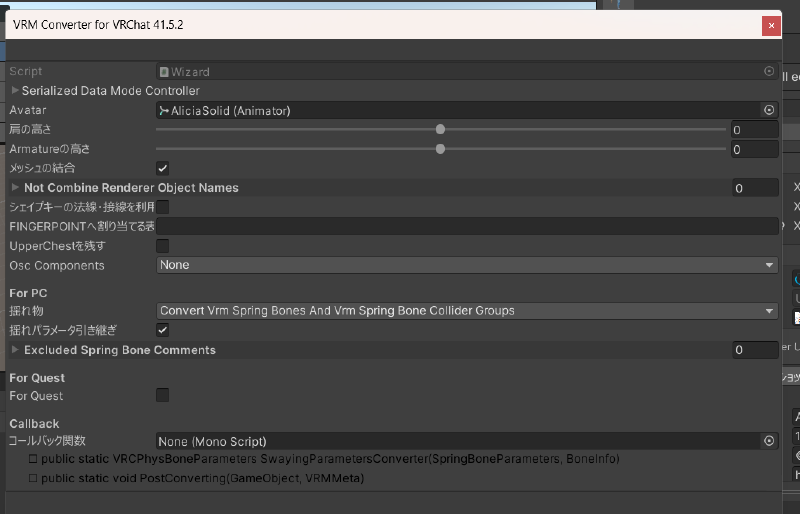Image resolution: width=800 pixels, height=514 pixels.
Task: Enable the シェイプキーの法線・接線を利用 checkbox
Action: point(163,207)
